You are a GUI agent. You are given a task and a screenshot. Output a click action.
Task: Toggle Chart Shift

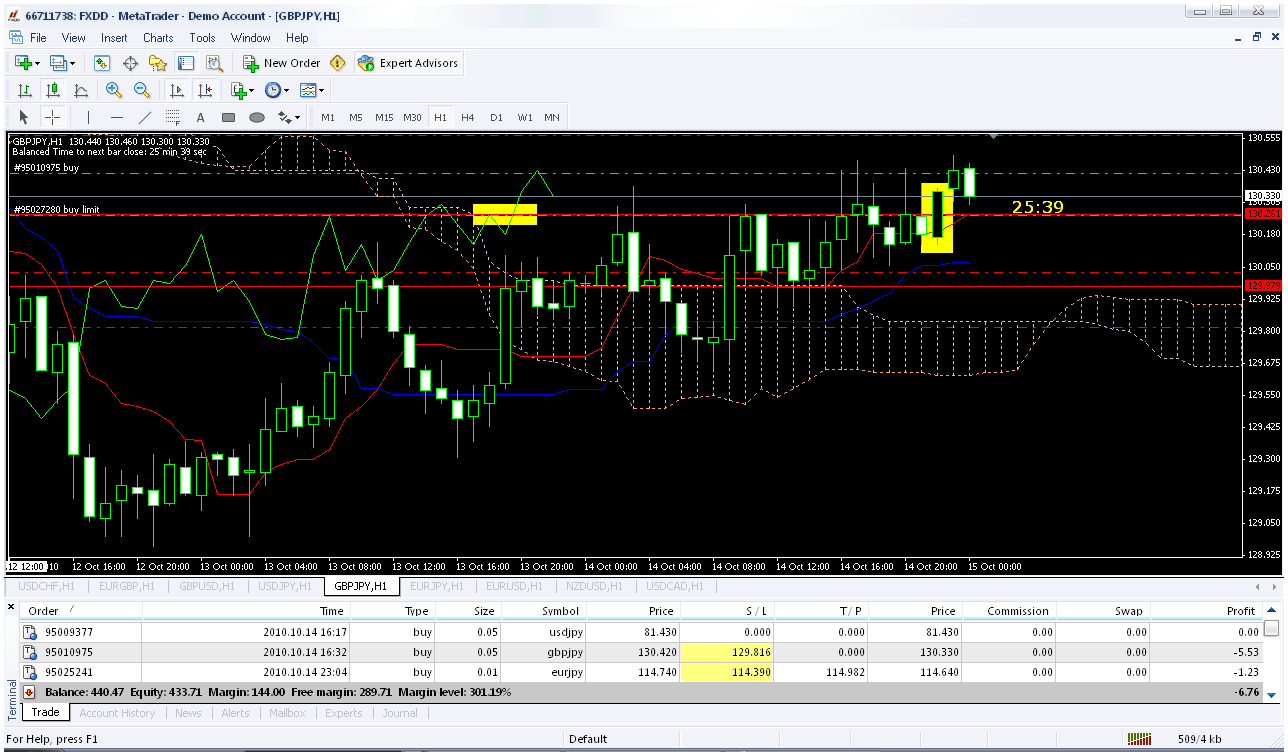coord(204,90)
